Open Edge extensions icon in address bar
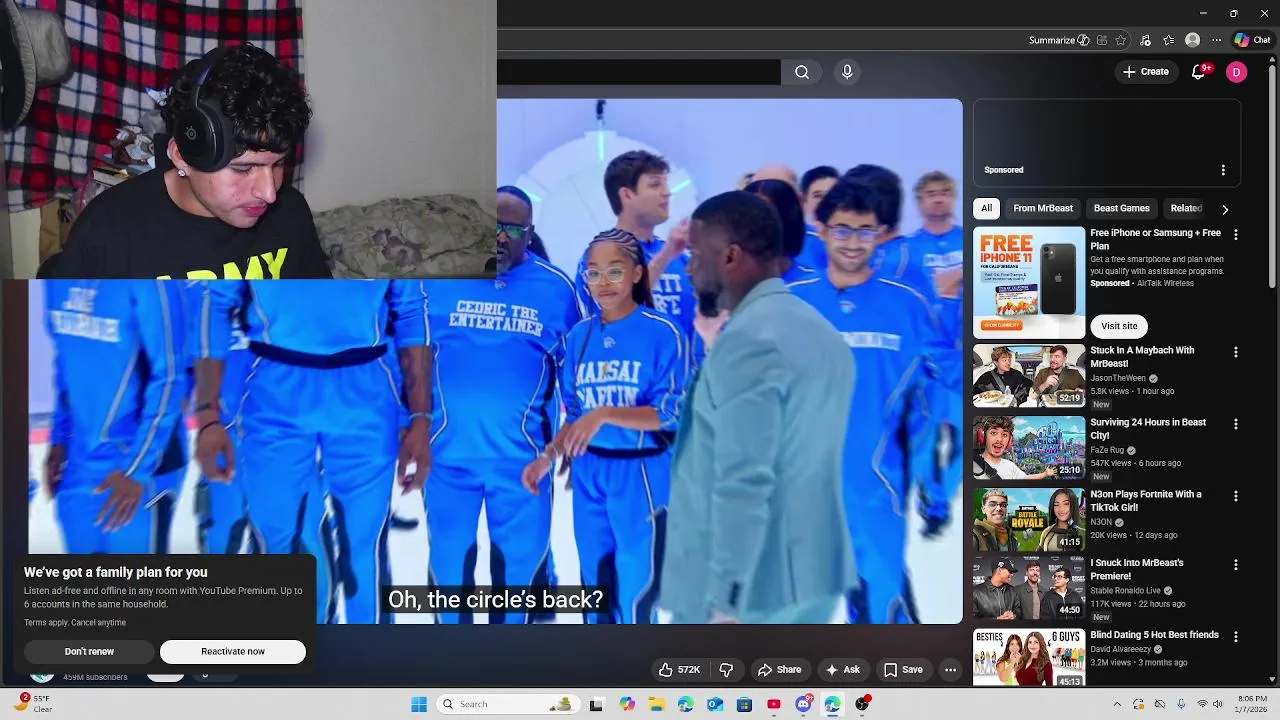The width and height of the screenshot is (1280, 720). click(1102, 40)
